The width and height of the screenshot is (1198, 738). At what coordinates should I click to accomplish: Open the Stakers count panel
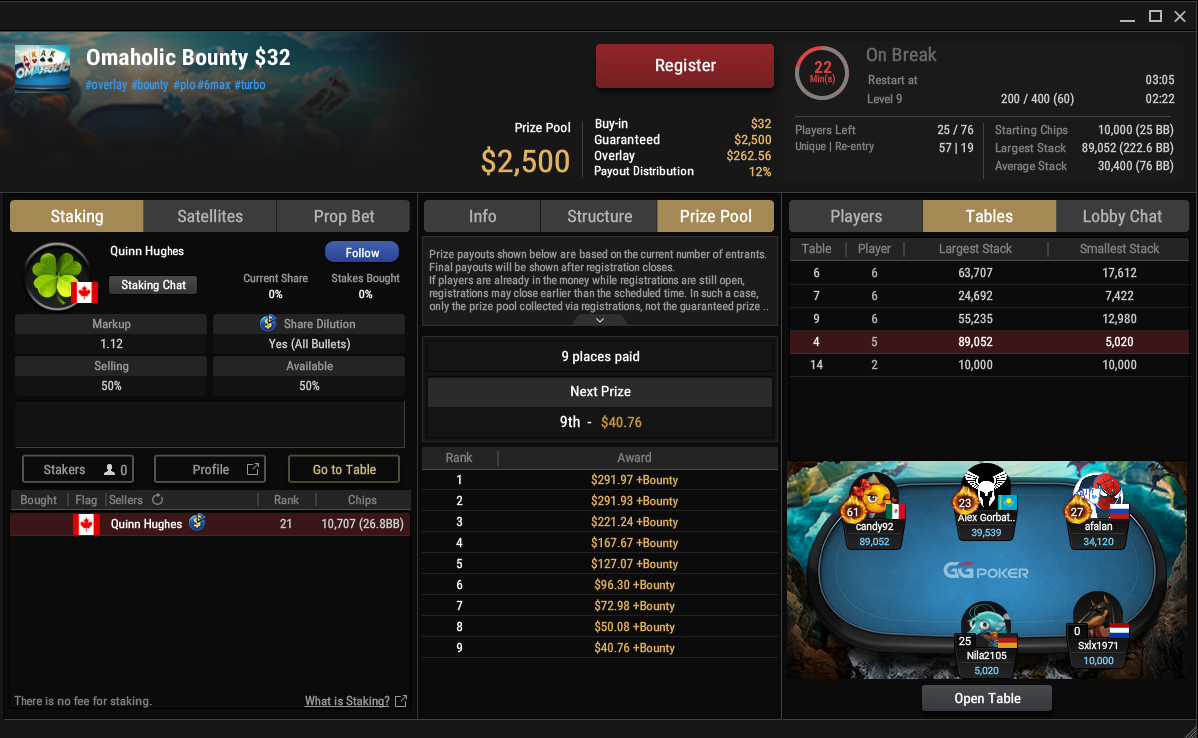78,469
